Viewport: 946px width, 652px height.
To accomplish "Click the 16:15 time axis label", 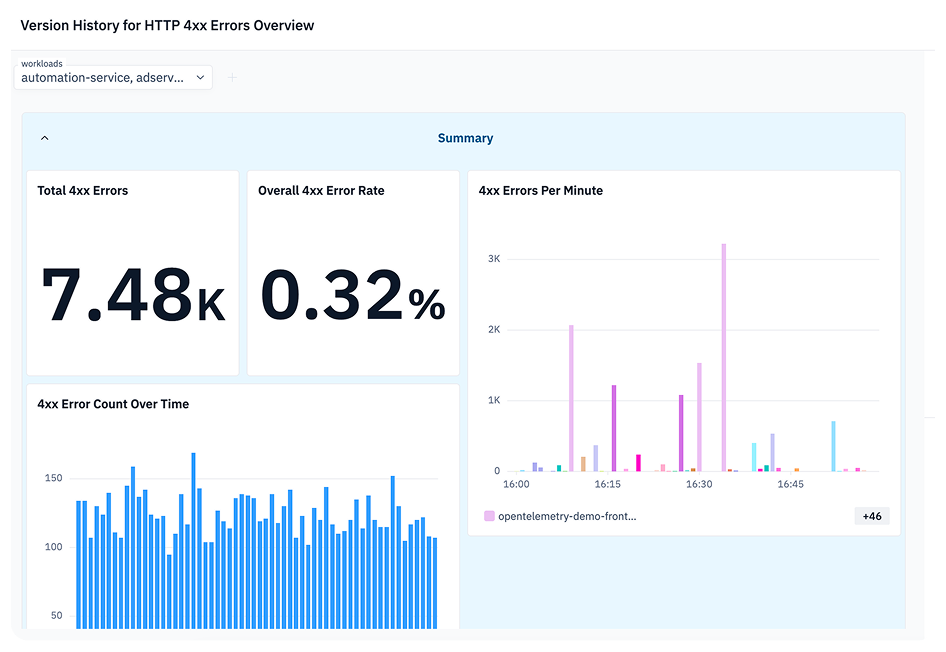I will (608, 484).
